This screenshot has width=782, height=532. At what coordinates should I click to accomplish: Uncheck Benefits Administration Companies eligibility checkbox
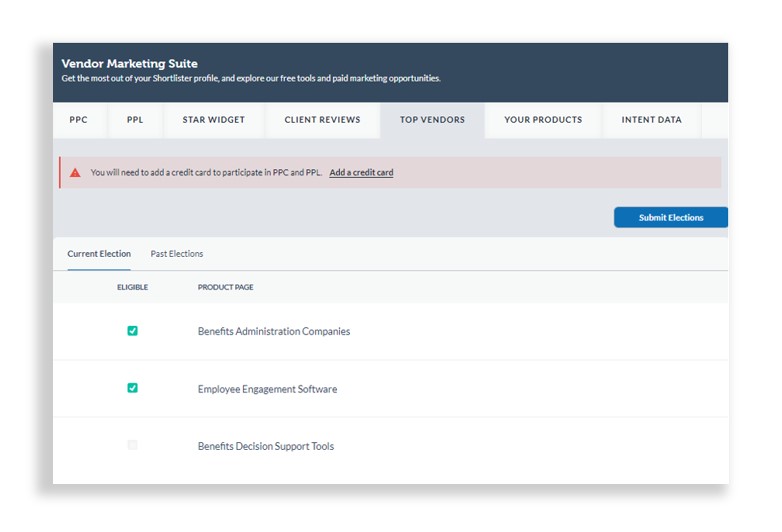coord(133,331)
